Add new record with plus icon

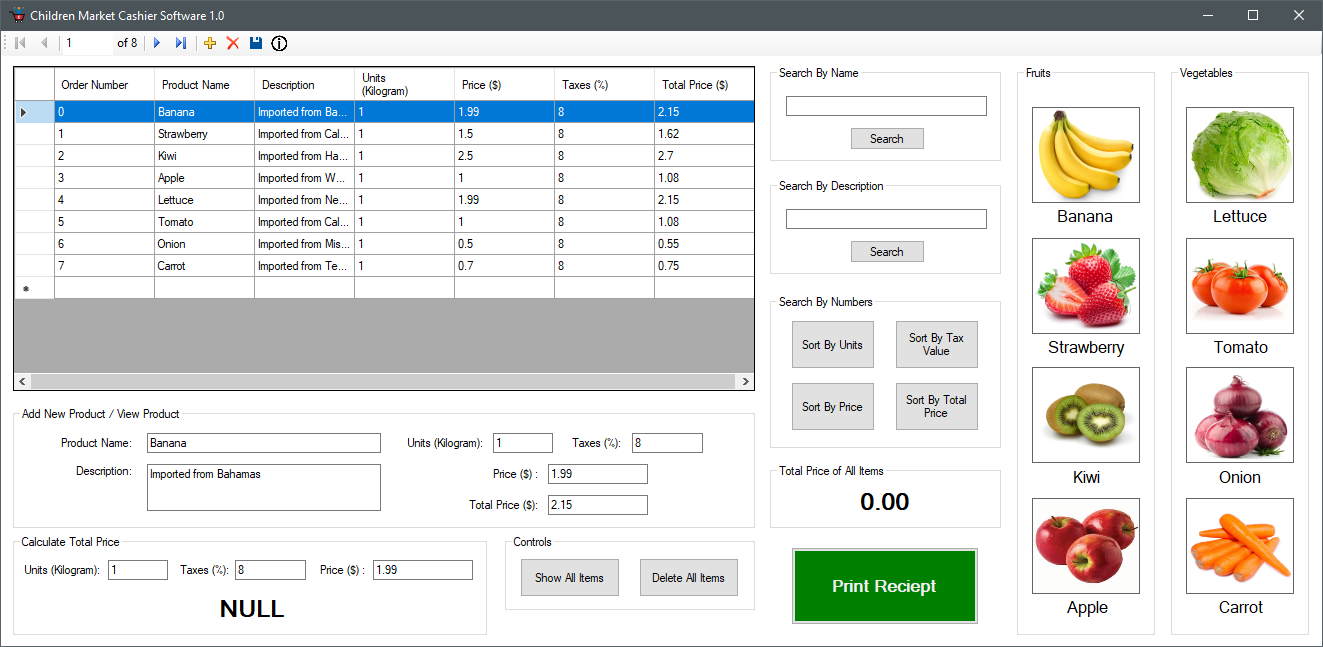(210, 43)
